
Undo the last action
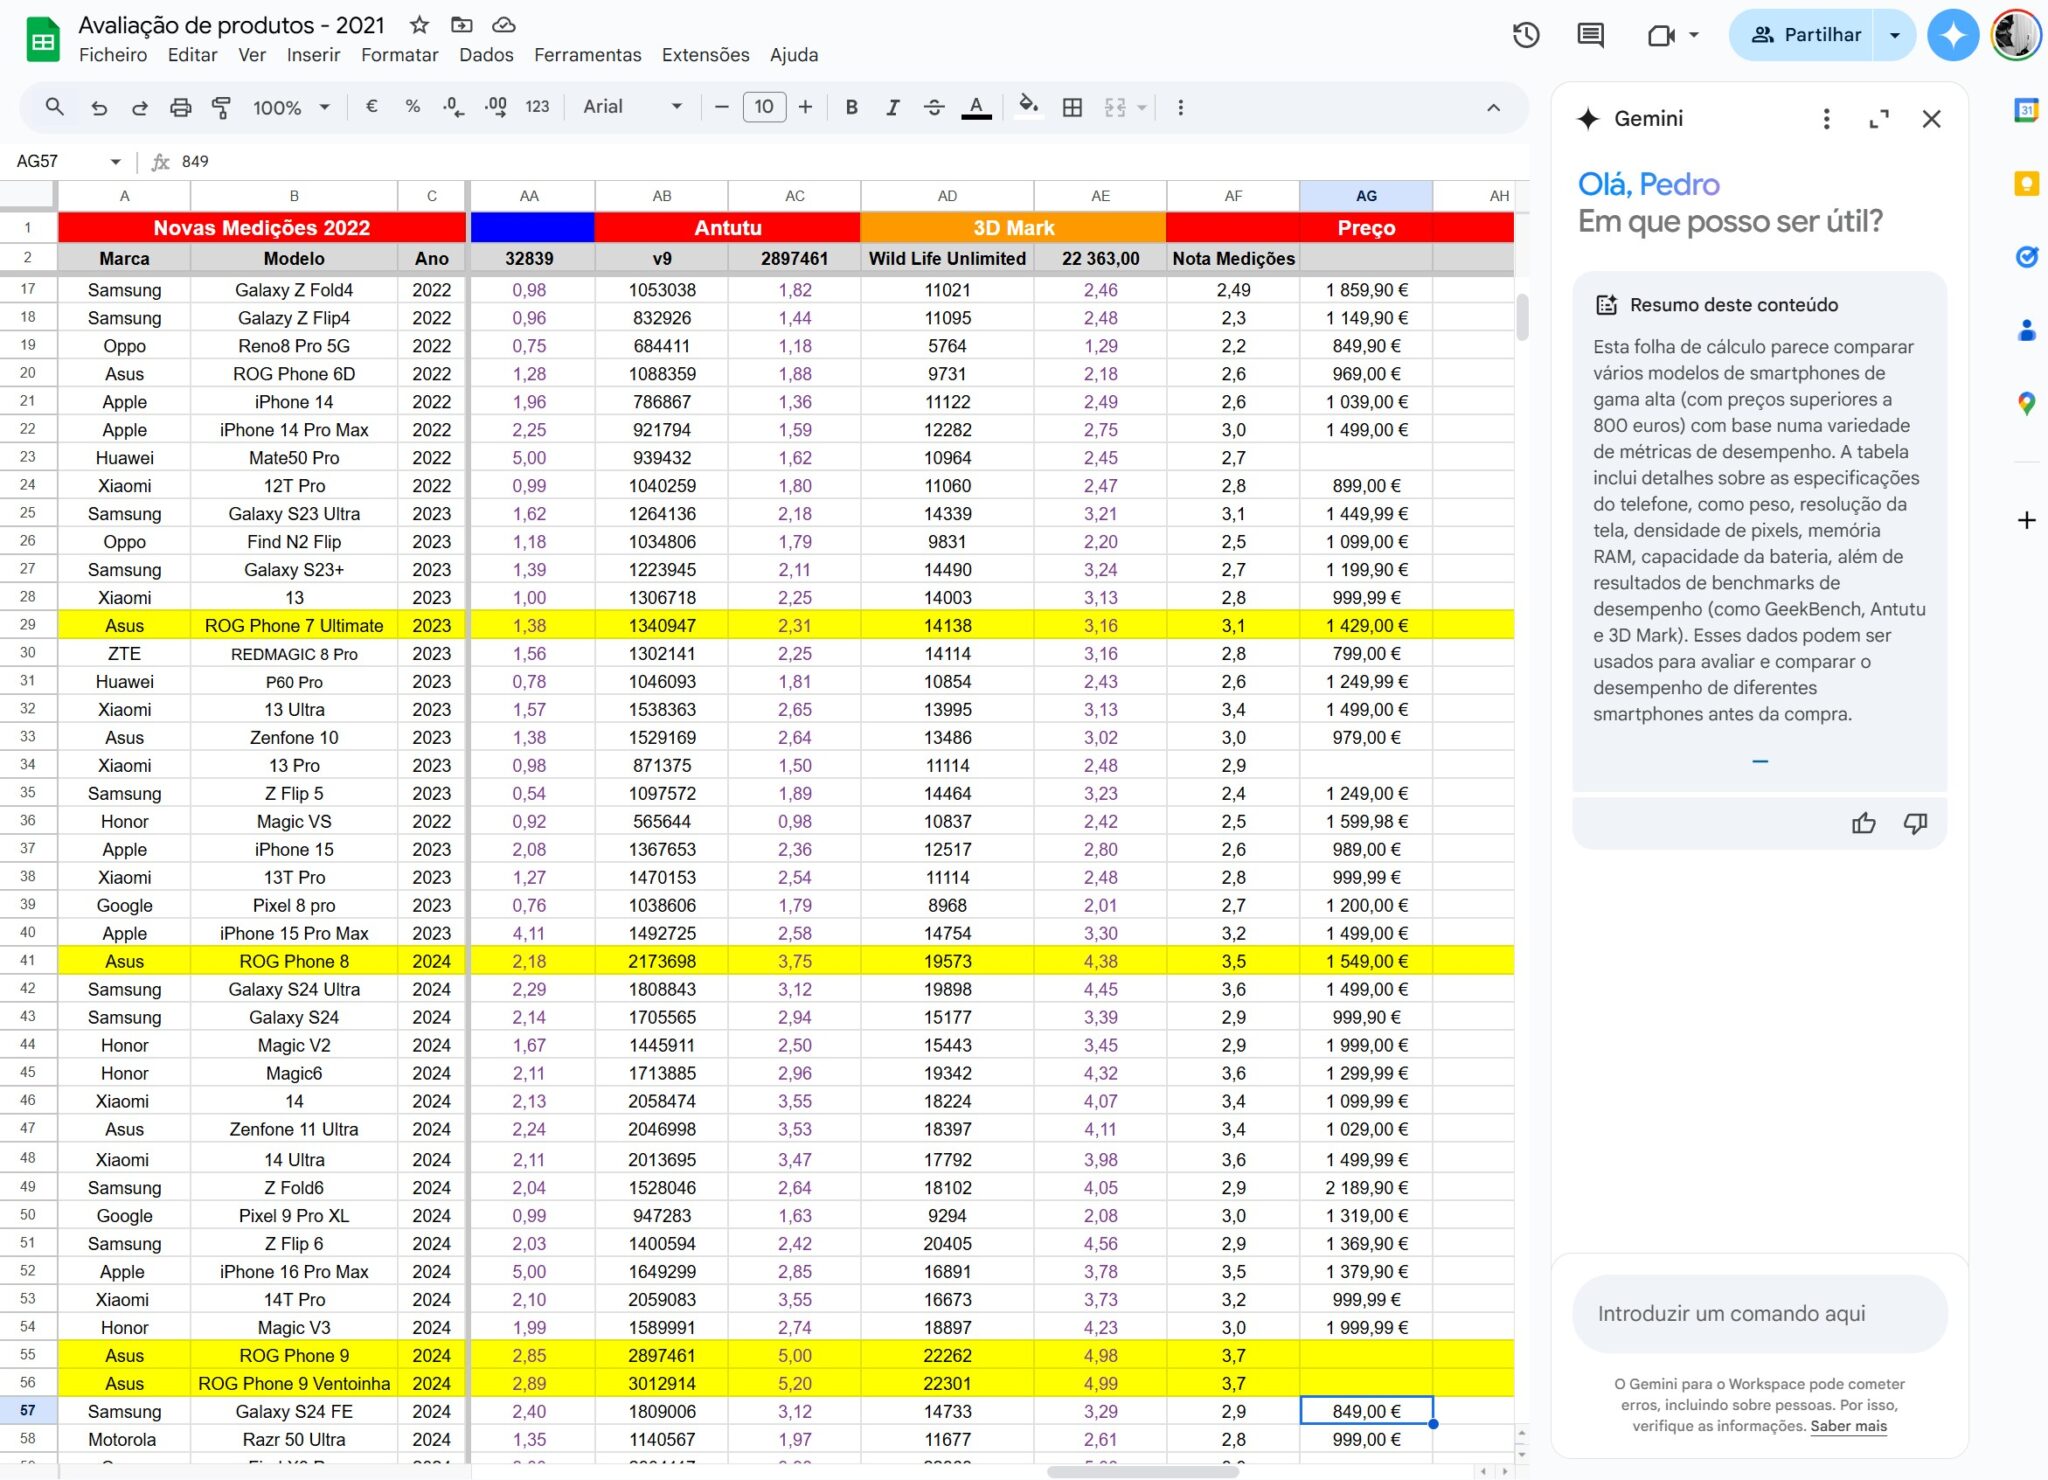[98, 107]
